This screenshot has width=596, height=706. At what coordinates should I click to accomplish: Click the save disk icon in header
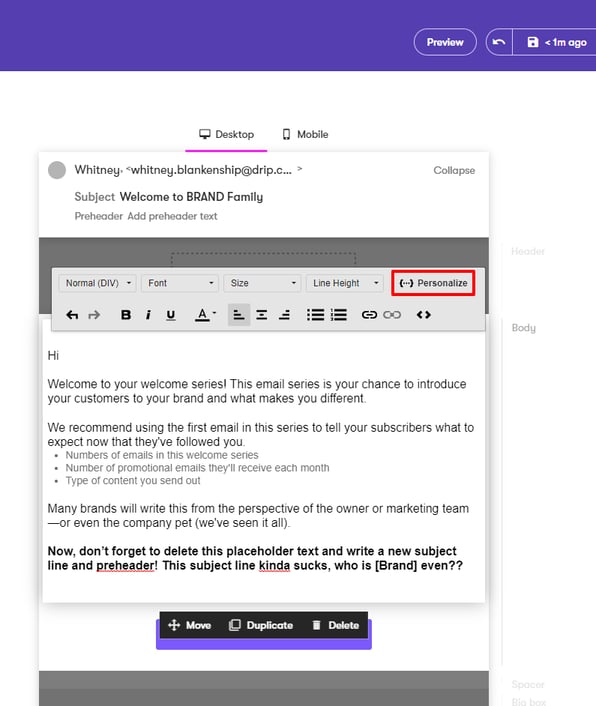533,42
